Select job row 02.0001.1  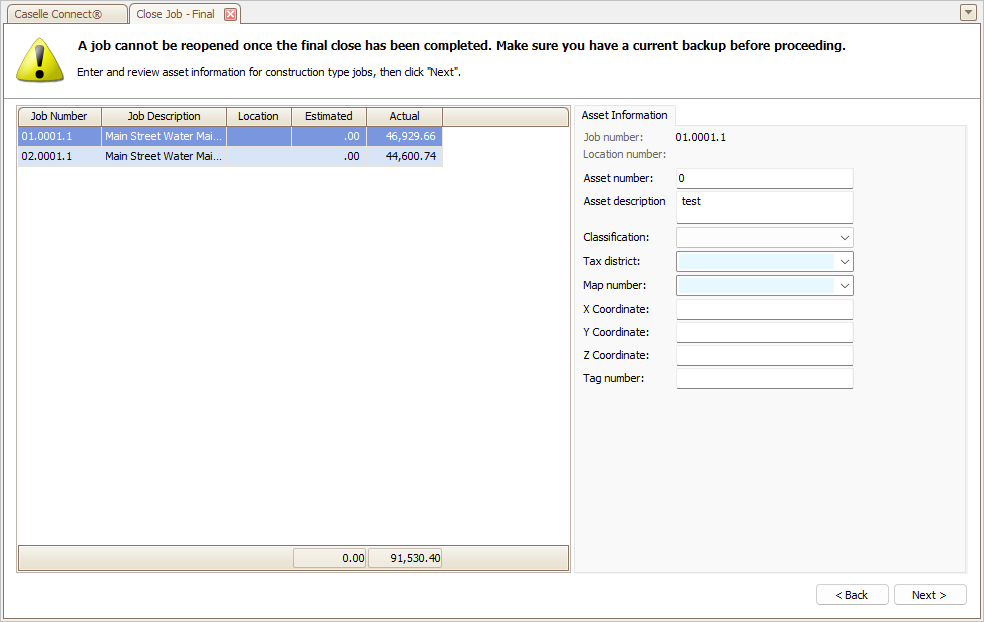230,156
